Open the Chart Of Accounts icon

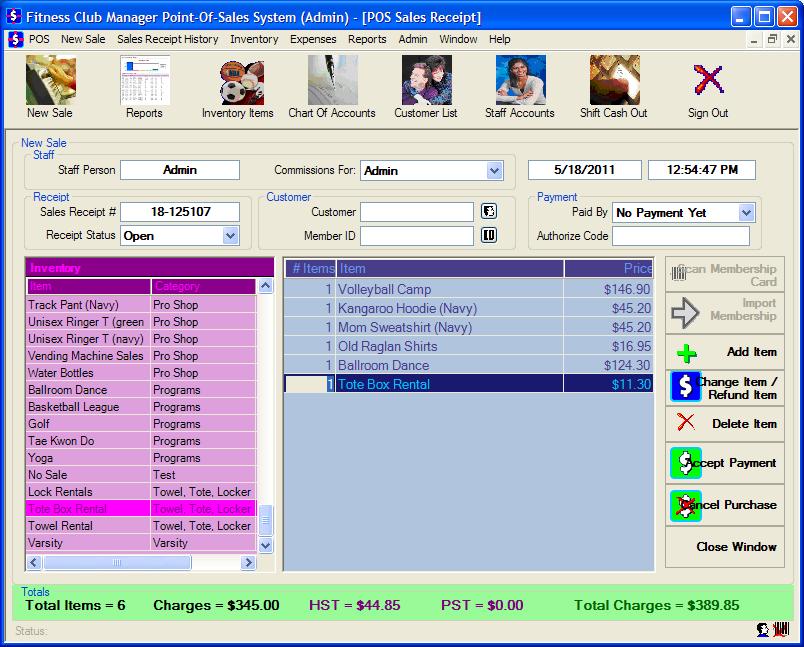click(x=332, y=82)
